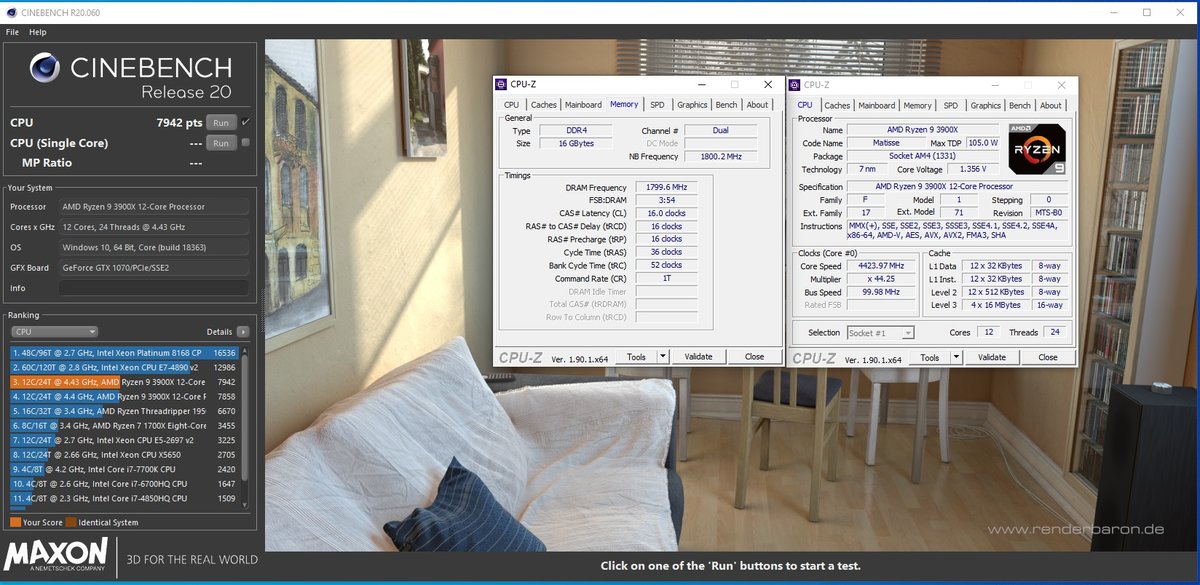Open the Cinebench File menu
This screenshot has width=1200, height=585.
pyautogui.click(x=13, y=32)
